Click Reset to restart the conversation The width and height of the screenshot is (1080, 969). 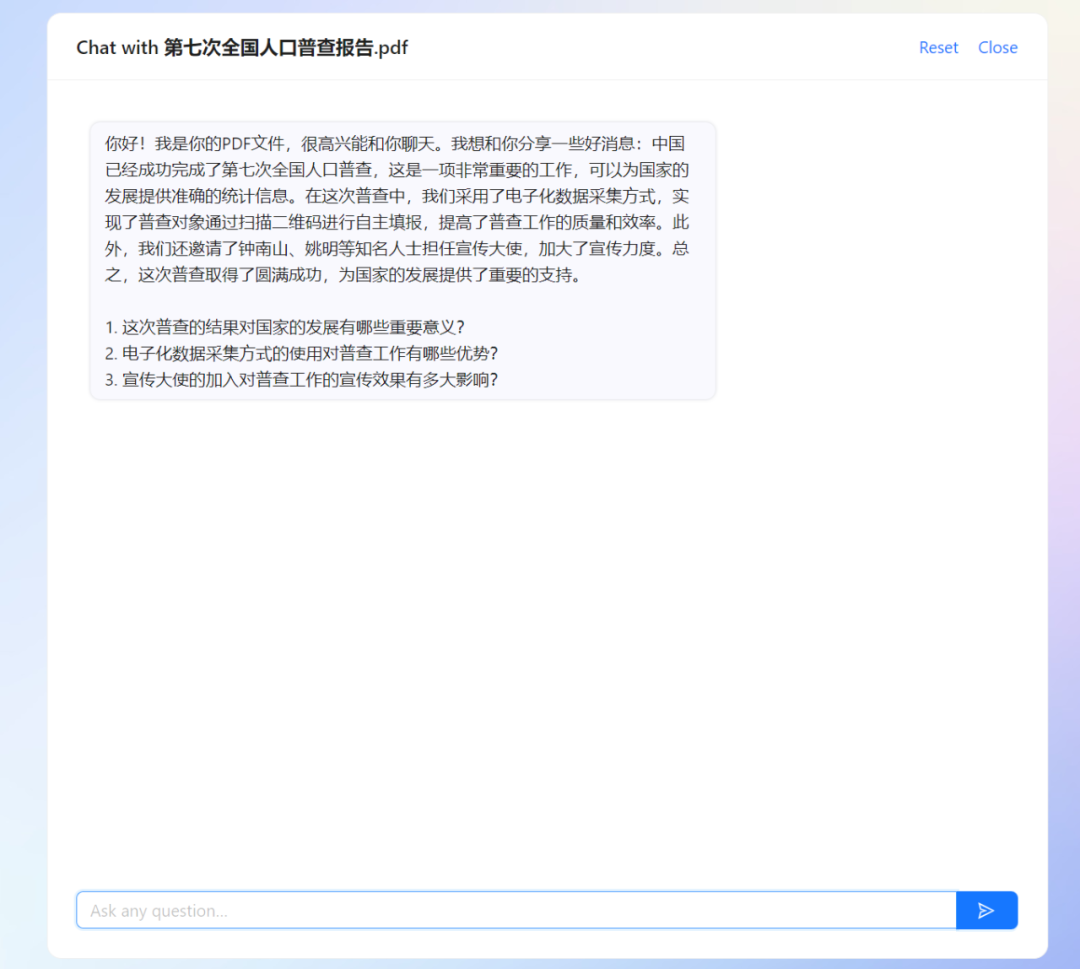click(937, 47)
